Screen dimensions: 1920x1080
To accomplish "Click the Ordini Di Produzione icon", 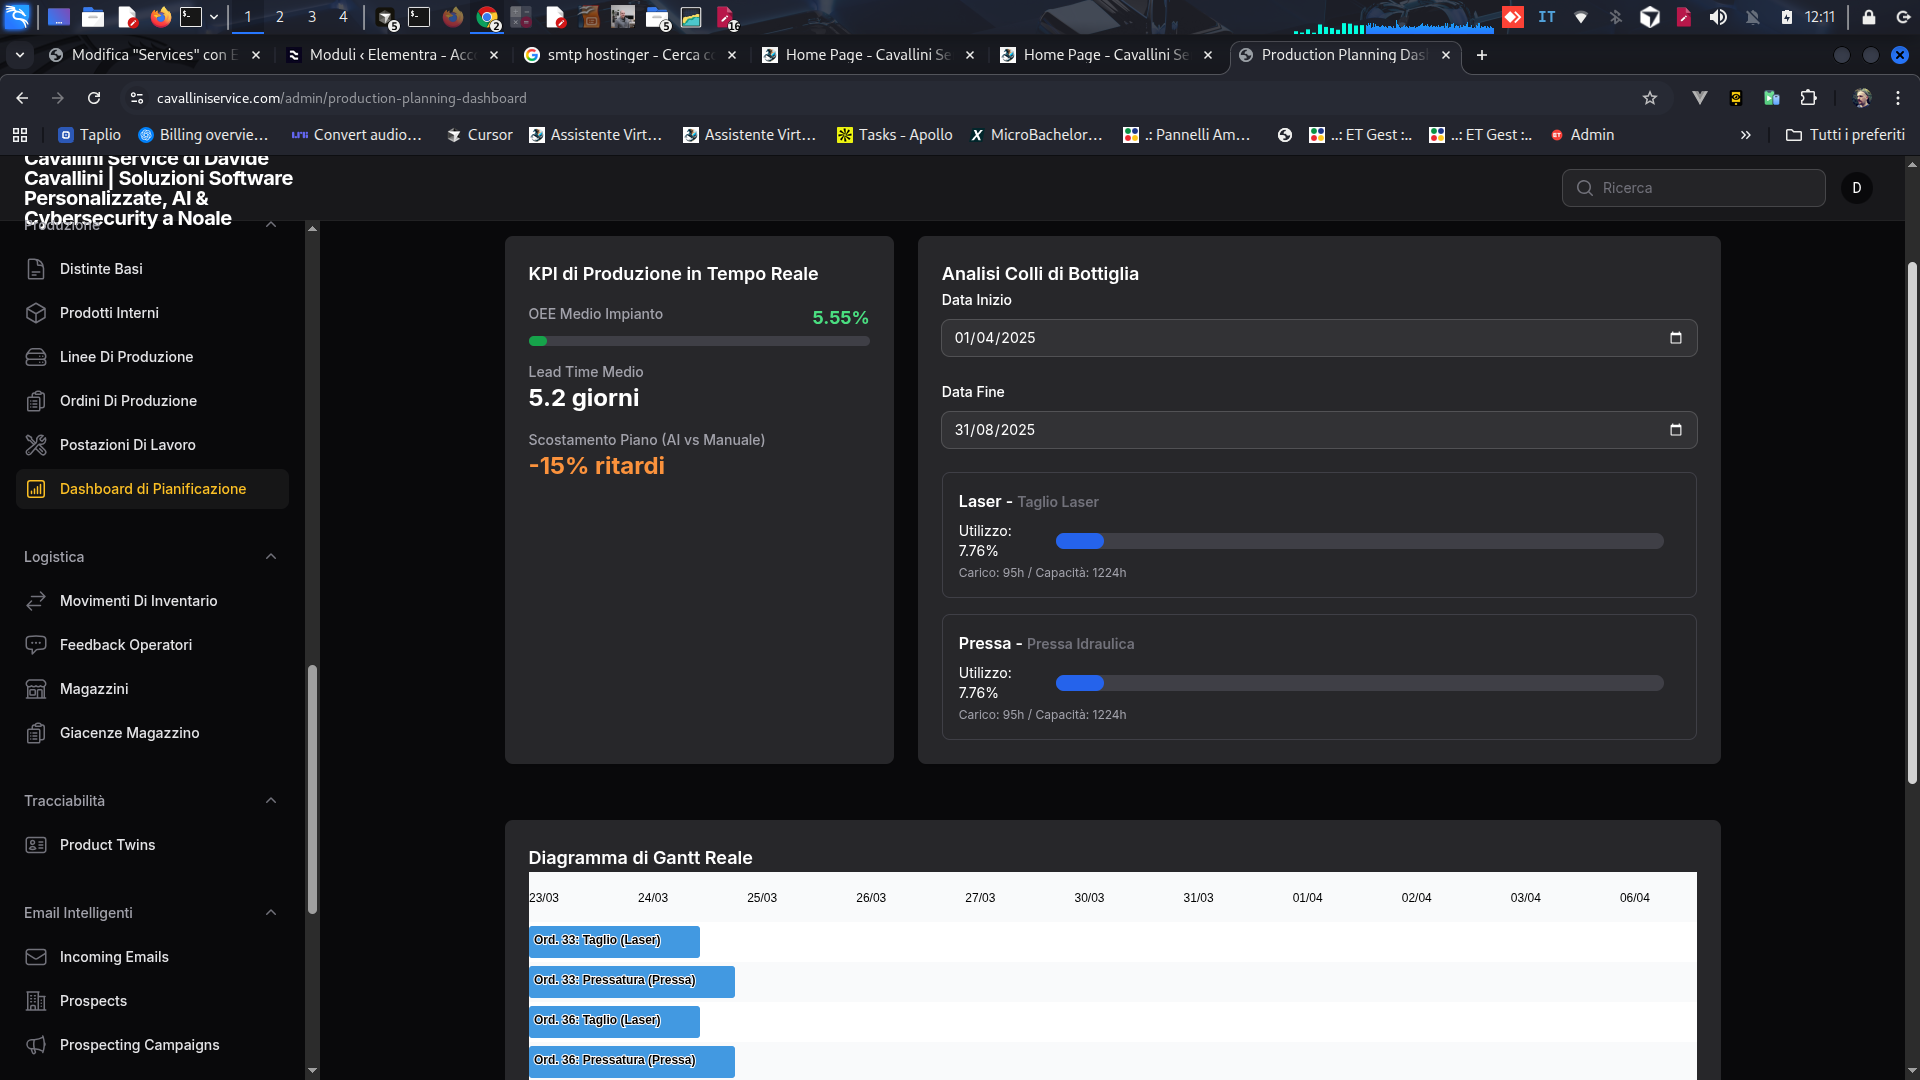I will coord(36,401).
